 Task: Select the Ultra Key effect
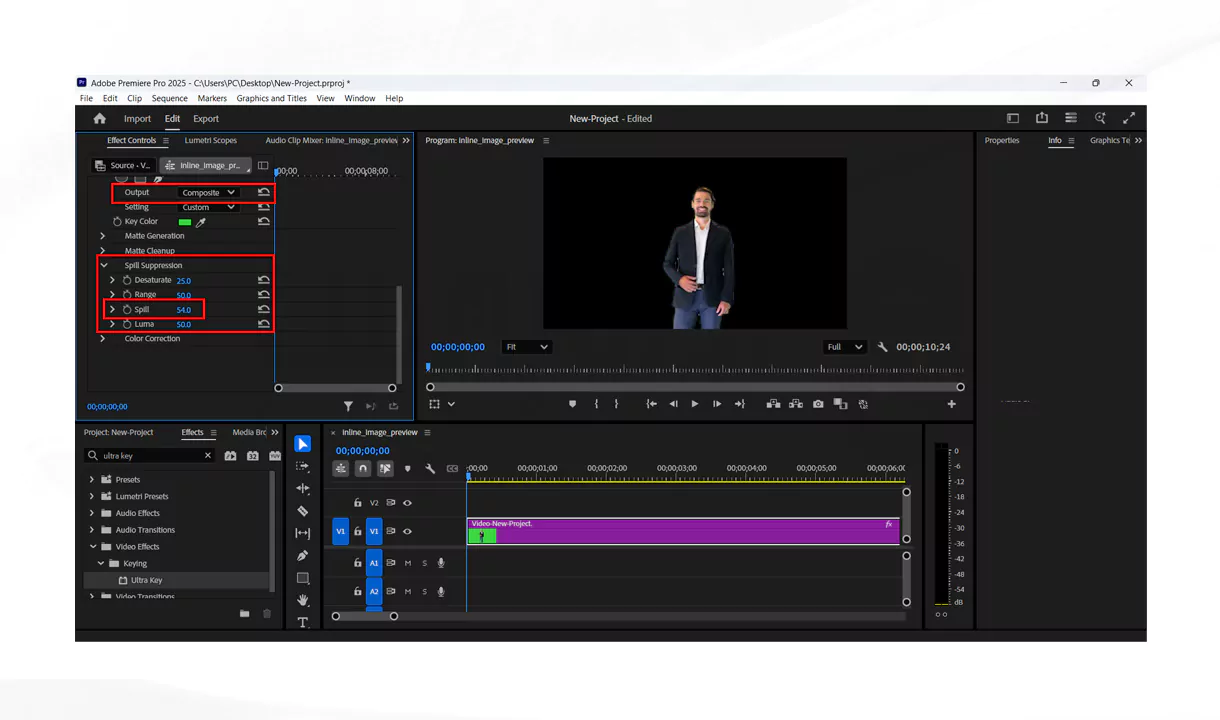146,580
